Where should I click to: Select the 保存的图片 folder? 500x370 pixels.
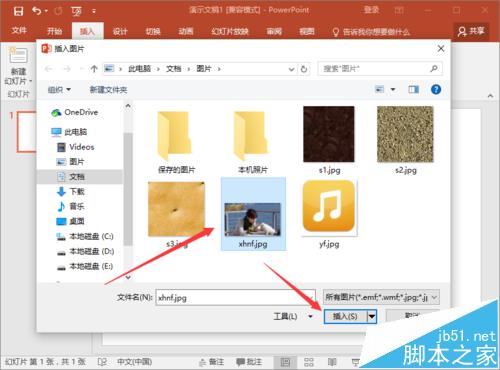(176, 142)
